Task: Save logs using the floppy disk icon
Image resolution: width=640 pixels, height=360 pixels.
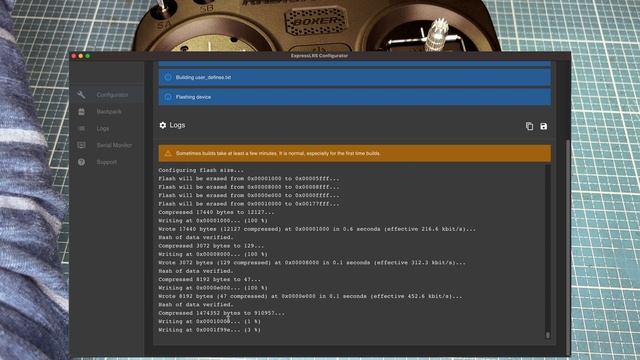Action: click(544, 126)
